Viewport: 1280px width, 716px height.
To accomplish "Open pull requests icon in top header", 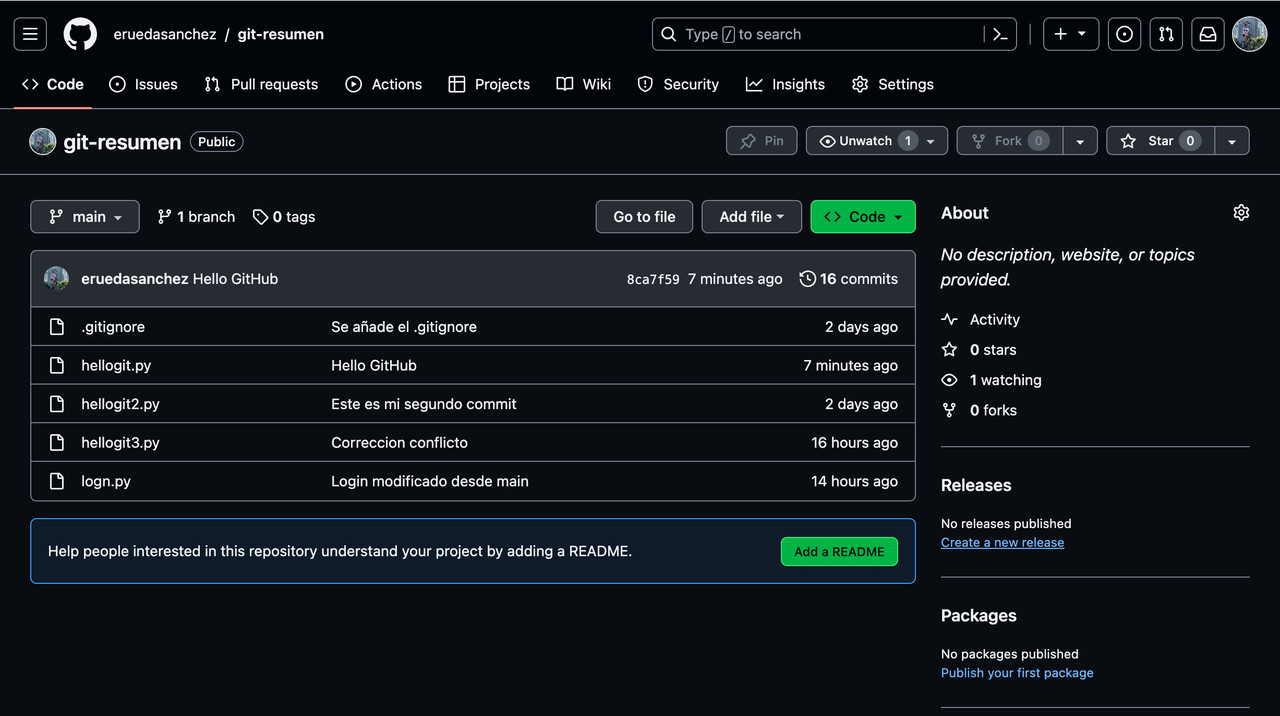I will 1166,34.
